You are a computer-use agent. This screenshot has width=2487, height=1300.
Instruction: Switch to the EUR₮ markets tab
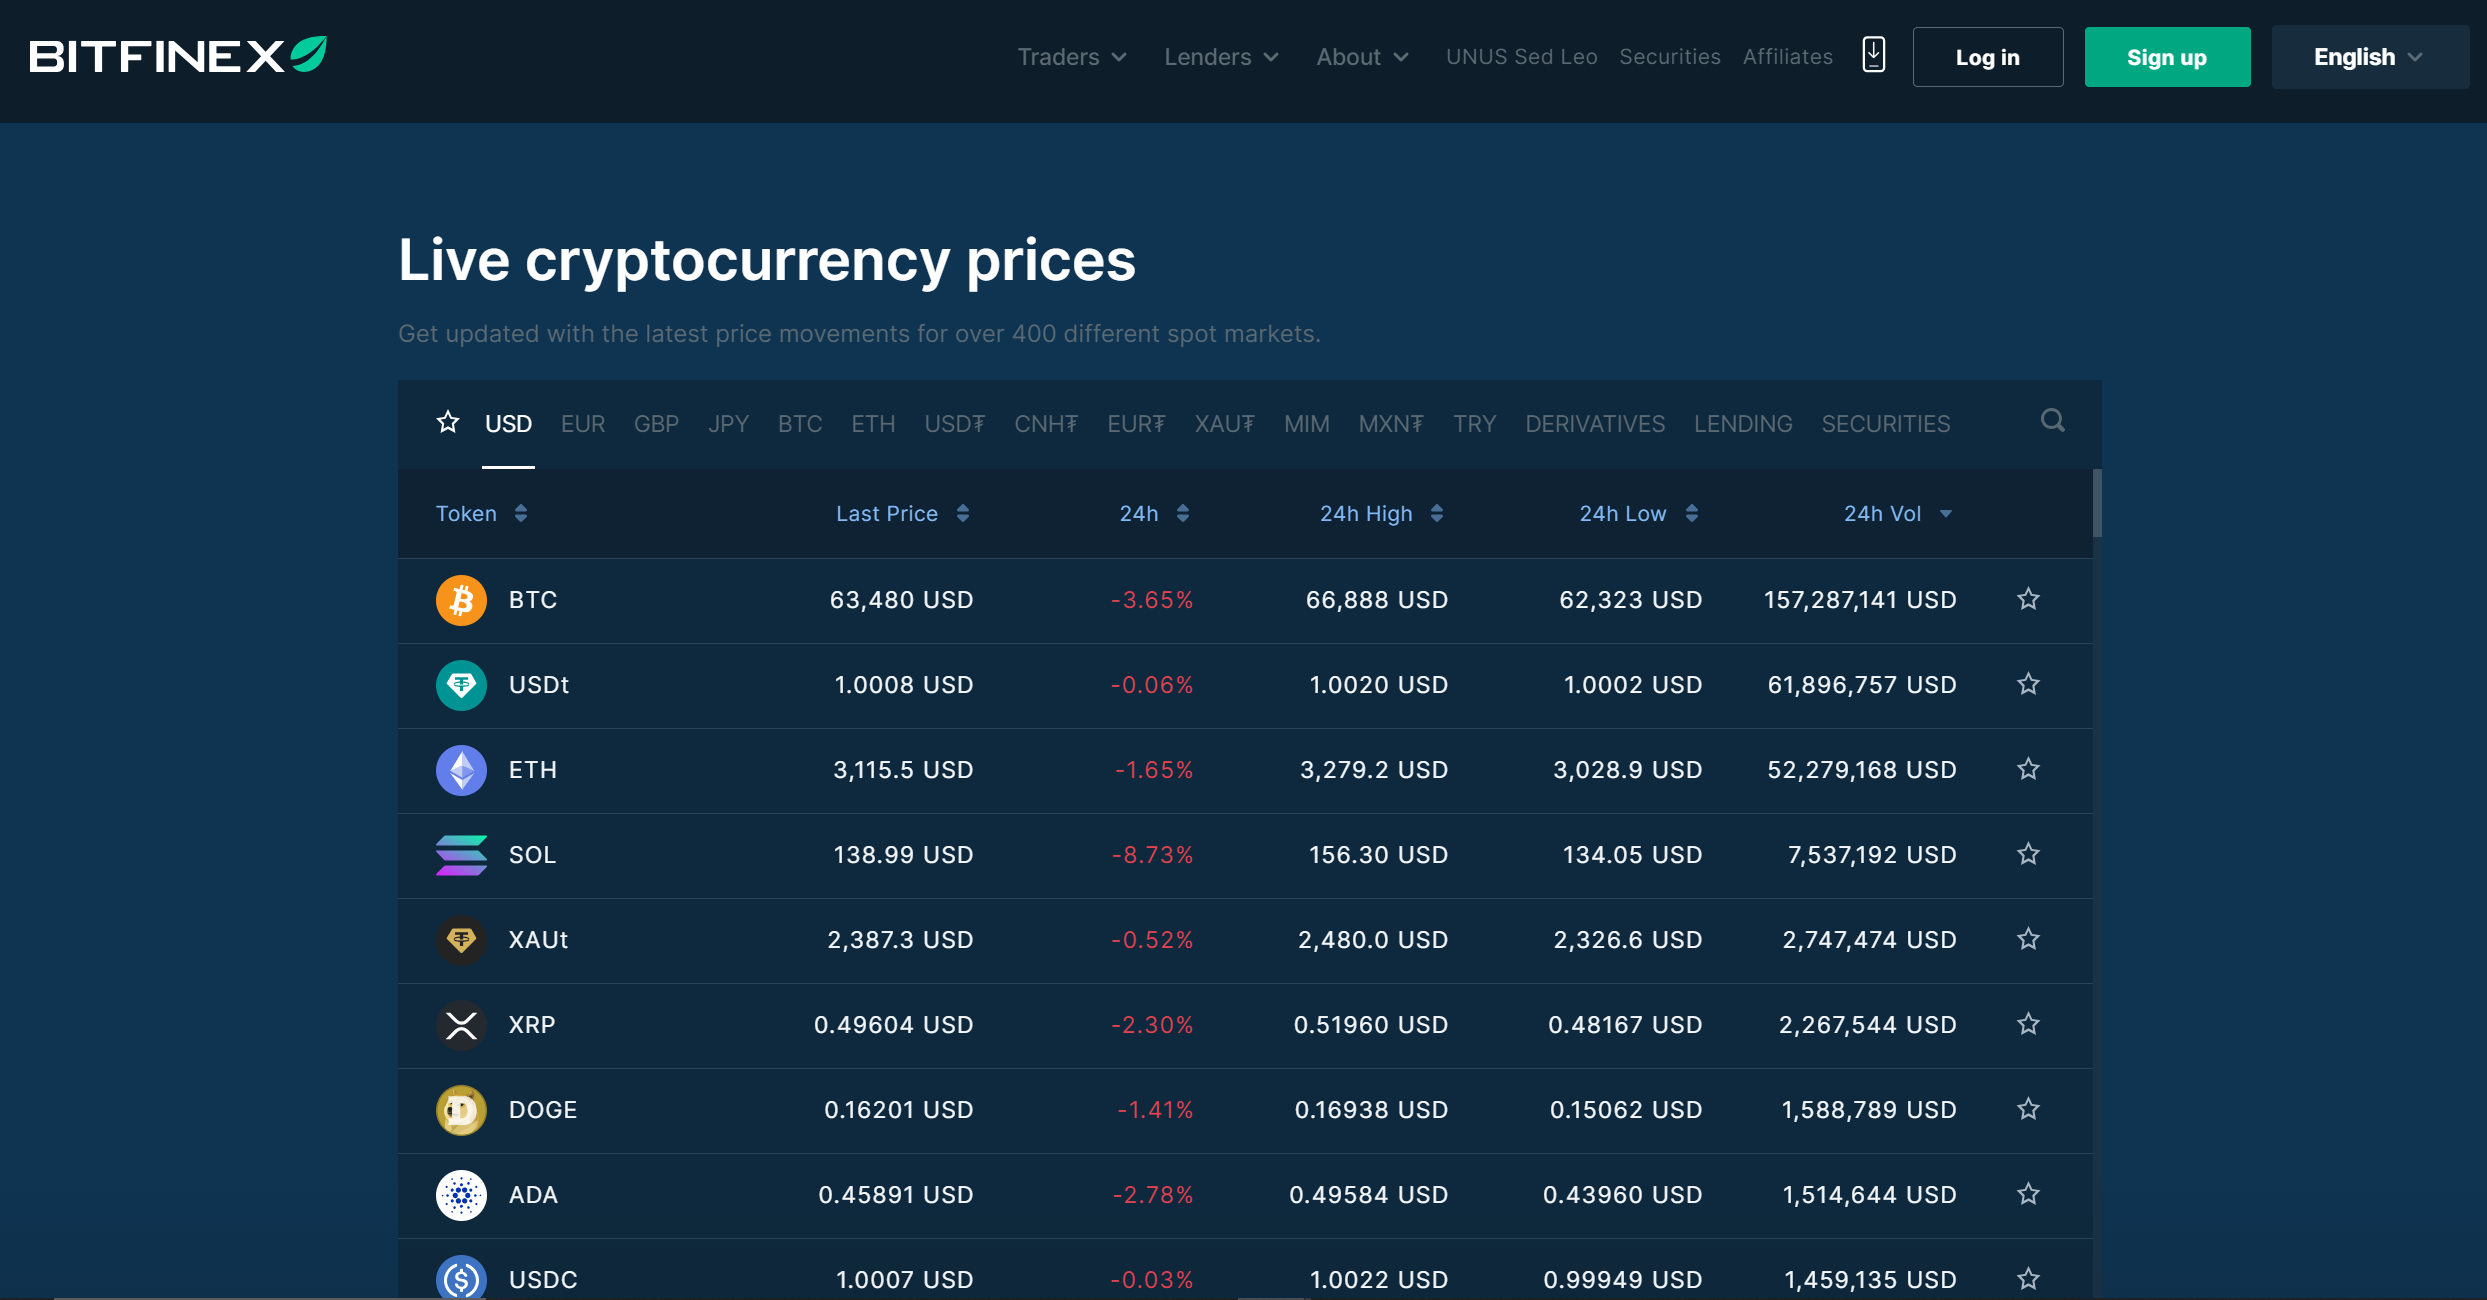(1136, 424)
